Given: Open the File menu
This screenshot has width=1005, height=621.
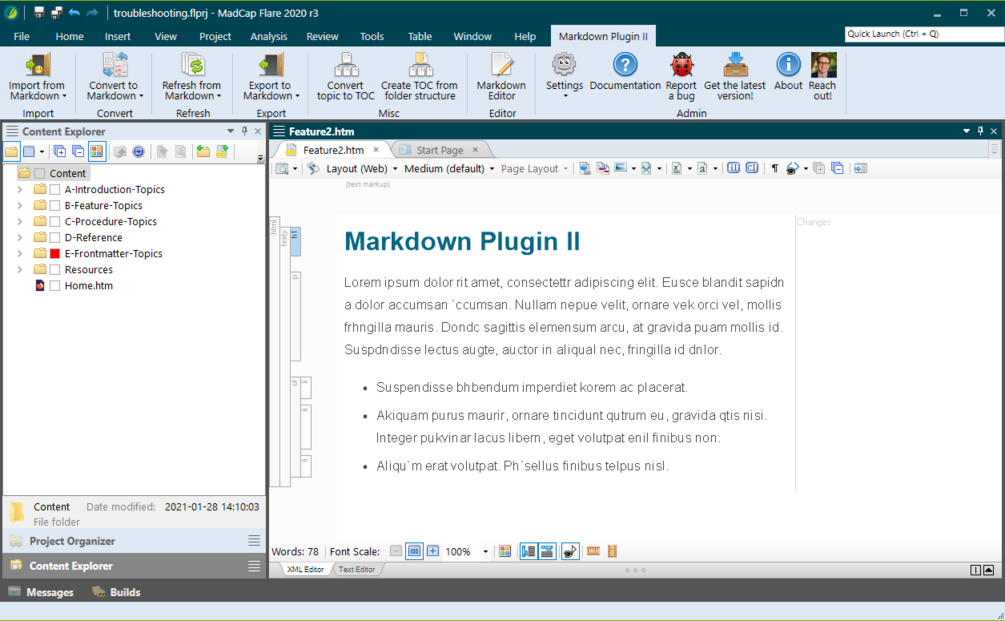Looking at the screenshot, I should (21, 37).
